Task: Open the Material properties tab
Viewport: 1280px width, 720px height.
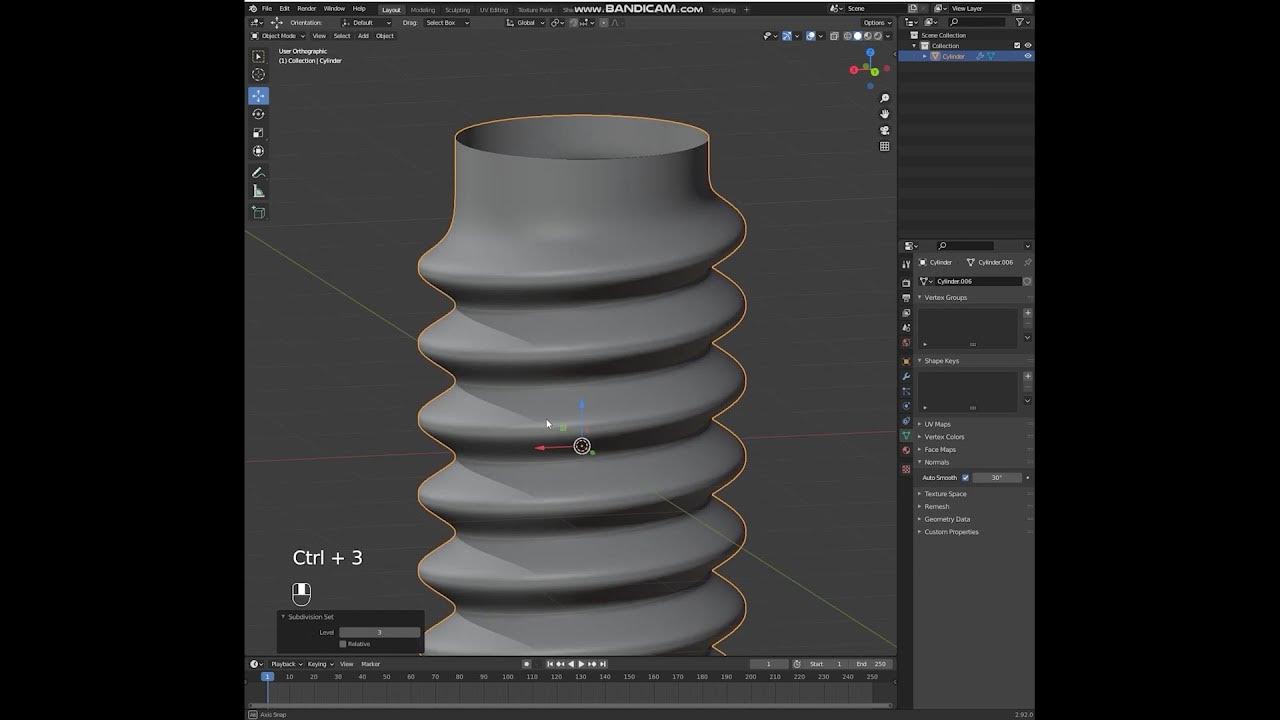Action: pos(906,451)
